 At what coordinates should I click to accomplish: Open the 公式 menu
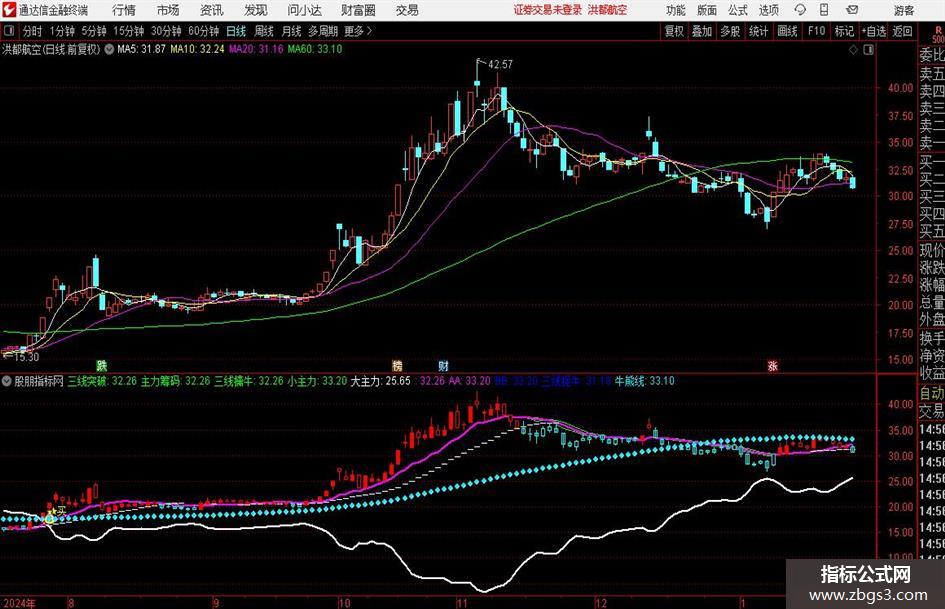(738, 10)
